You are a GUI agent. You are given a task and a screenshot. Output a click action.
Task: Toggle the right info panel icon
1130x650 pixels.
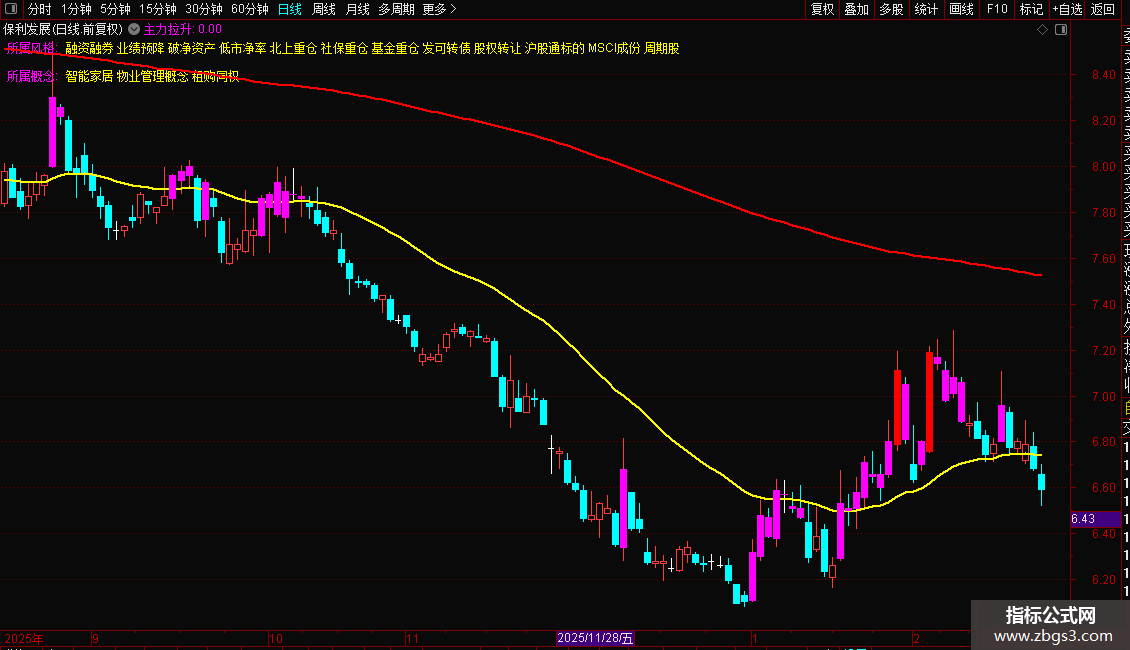click(x=1061, y=30)
